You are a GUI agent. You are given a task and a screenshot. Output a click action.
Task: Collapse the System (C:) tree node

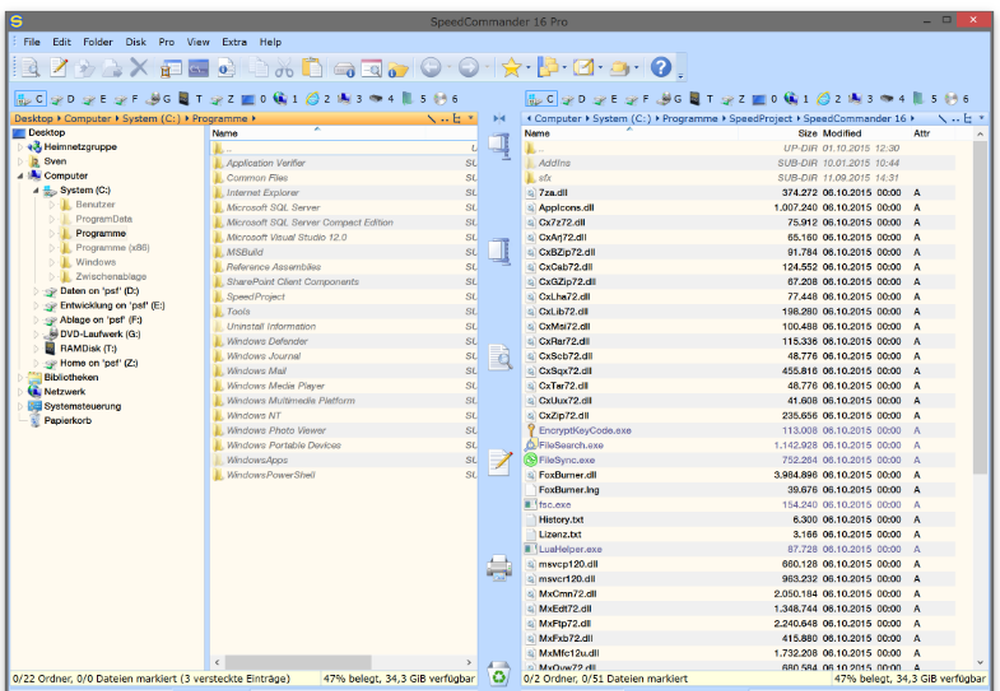click(36, 191)
